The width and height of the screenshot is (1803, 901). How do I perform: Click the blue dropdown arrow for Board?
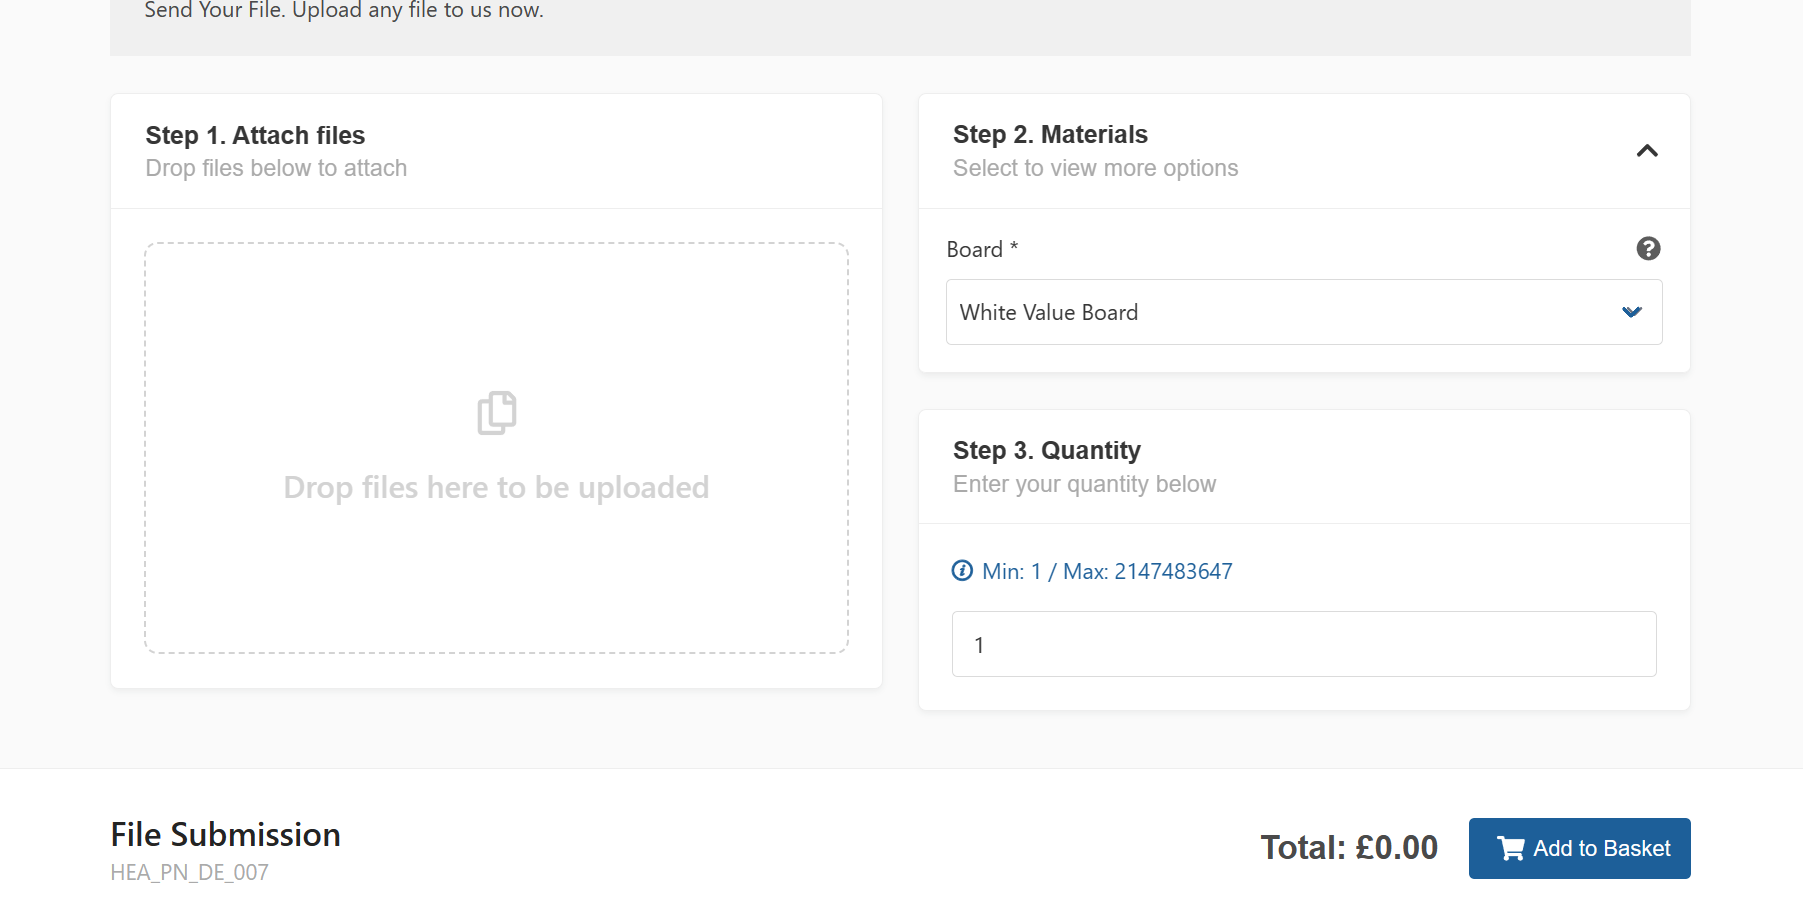tap(1631, 312)
